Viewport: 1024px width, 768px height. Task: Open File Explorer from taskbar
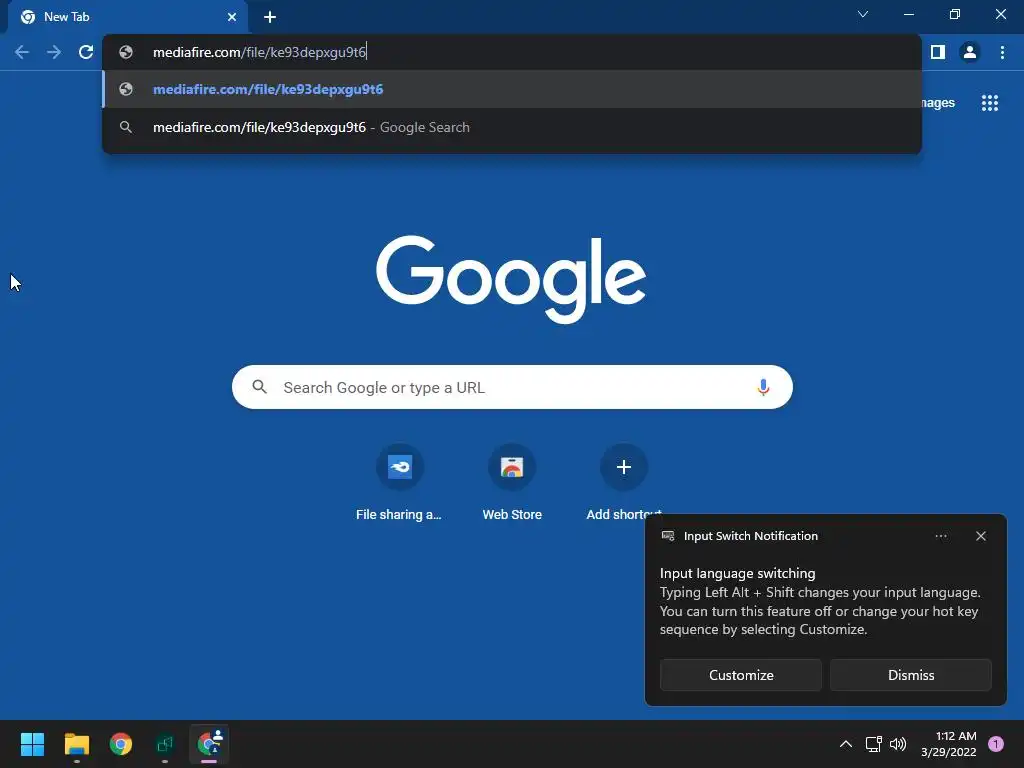point(76,744)
